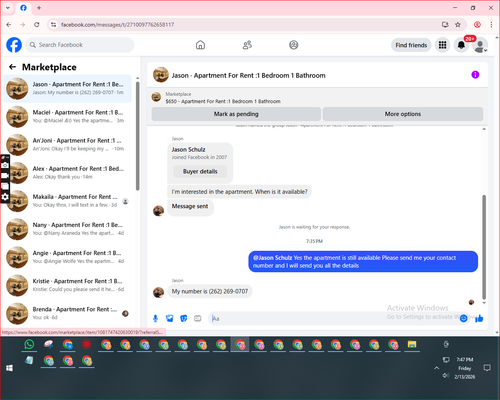Send a thumbs-up like

point(479,318)
